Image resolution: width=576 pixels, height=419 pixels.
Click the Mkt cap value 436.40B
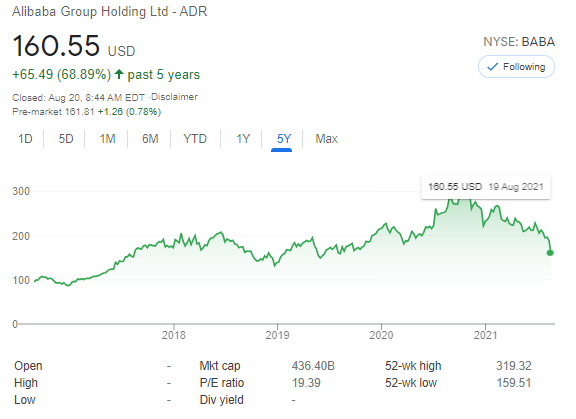click(313, 366)
